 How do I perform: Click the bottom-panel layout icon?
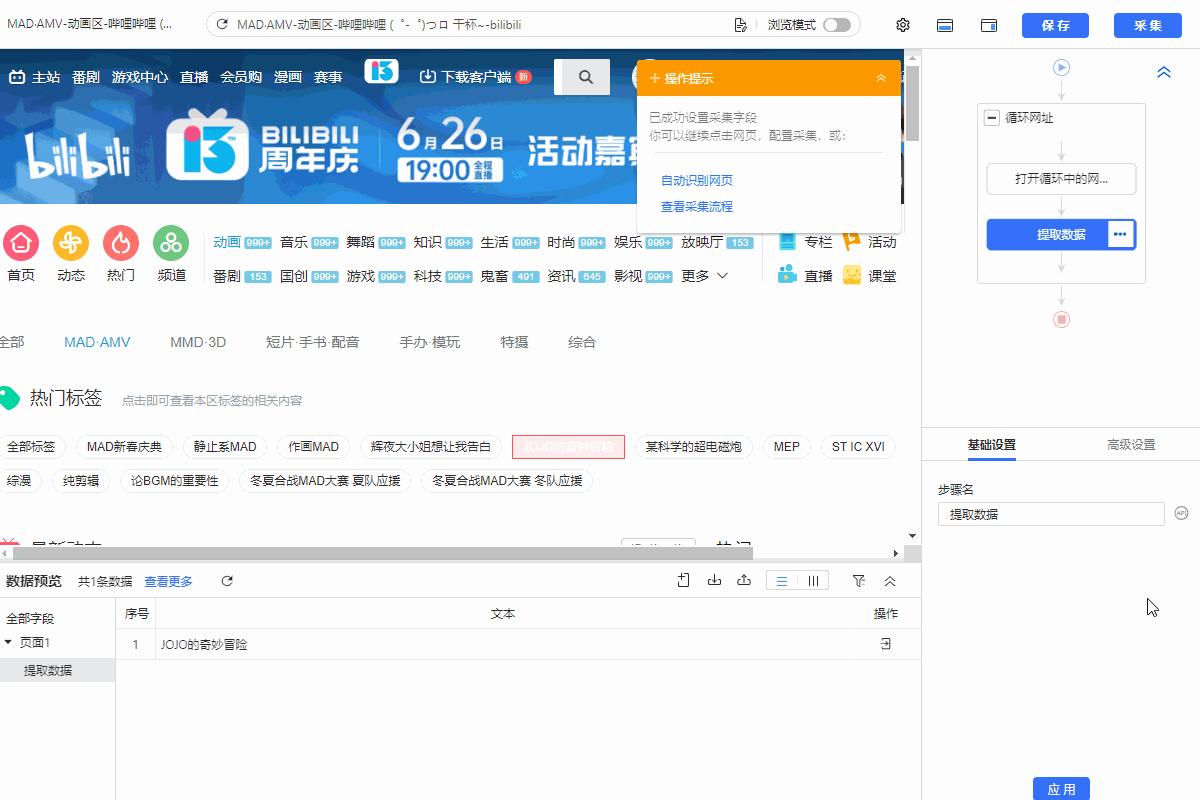(x=944, y=25)
